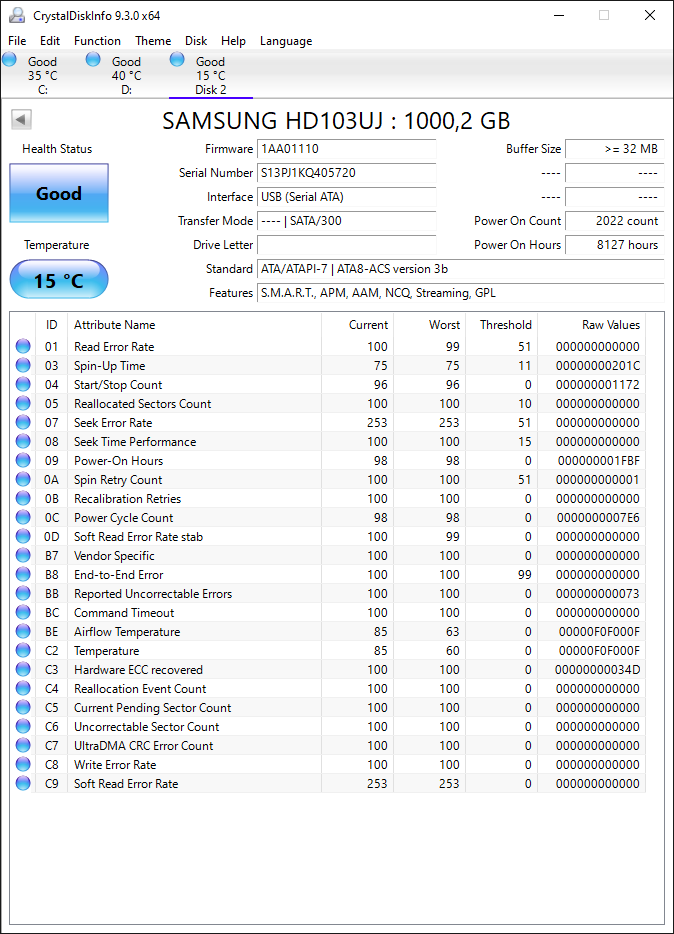Image resolution: width=674 pixels, height=934 pixels.
Task: Click the status icon for End-to-End Error
Action: pyautogui.click(x=23, y=574)
